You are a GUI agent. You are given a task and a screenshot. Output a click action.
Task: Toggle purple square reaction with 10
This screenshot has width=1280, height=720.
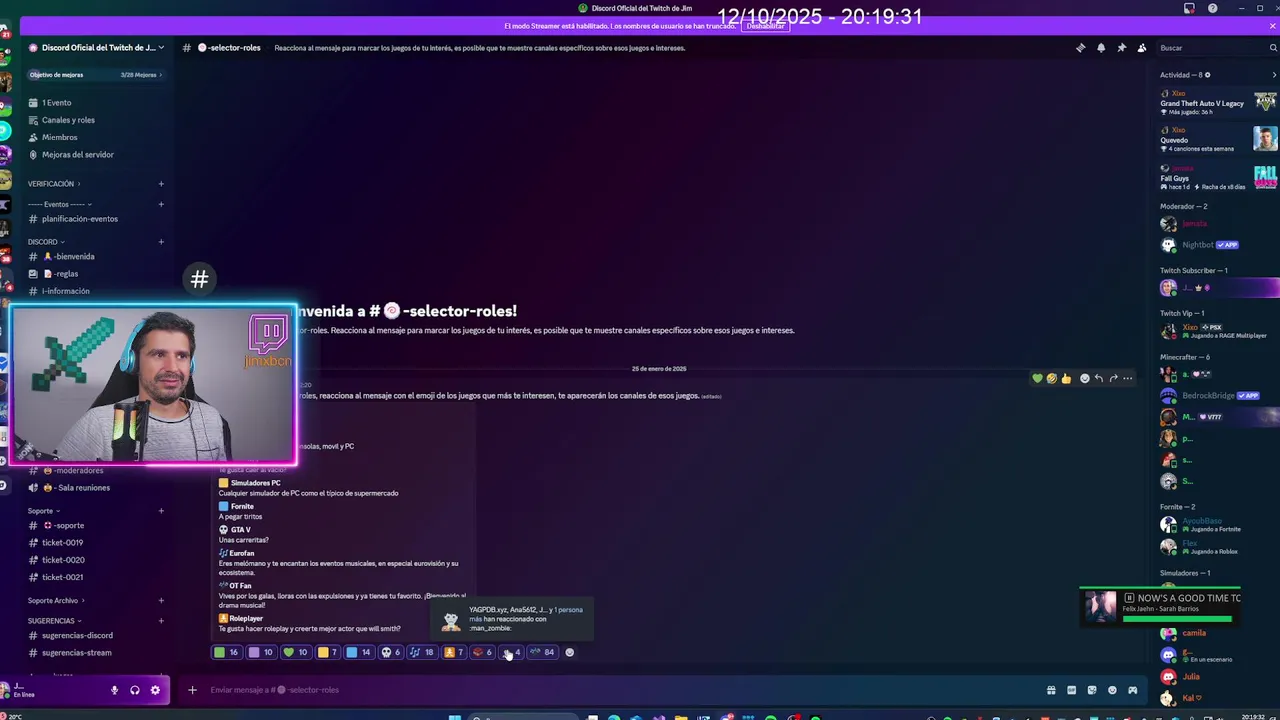tap(261, 652)
